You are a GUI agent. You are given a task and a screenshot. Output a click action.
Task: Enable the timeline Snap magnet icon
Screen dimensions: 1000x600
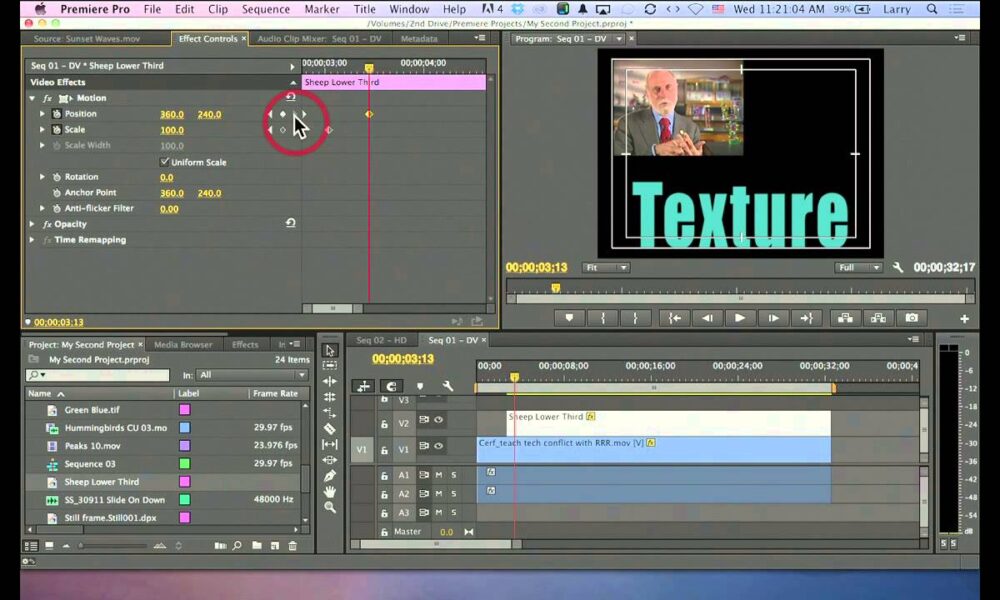tap(391, 386)
